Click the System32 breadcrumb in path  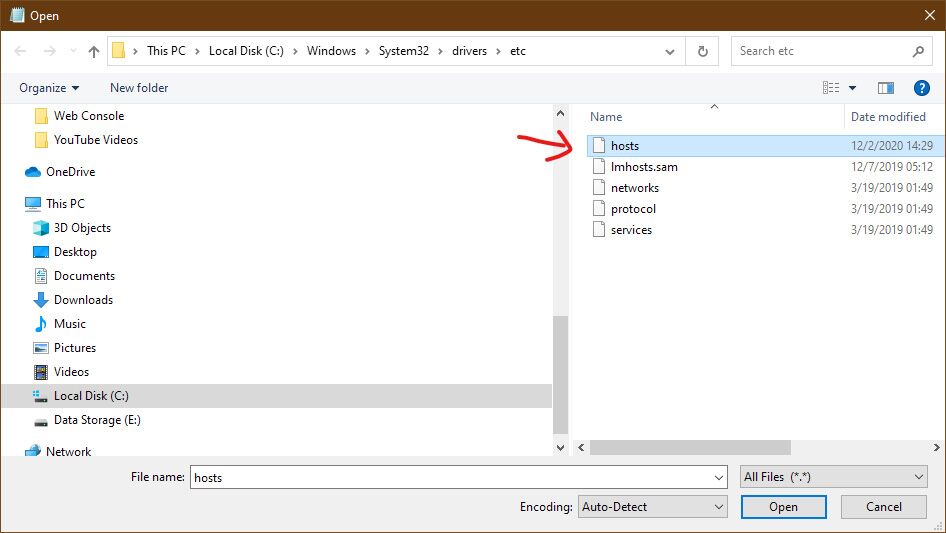pos(403,51)
